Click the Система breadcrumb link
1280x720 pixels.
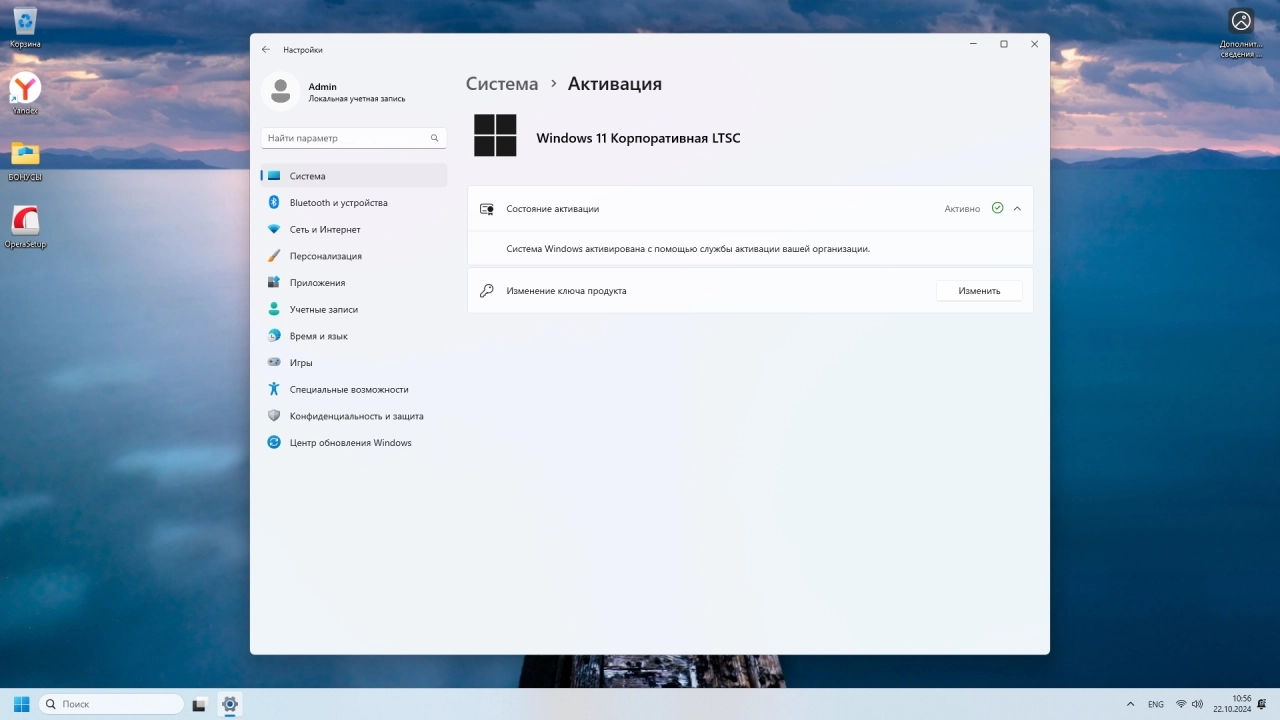point(502,84)
